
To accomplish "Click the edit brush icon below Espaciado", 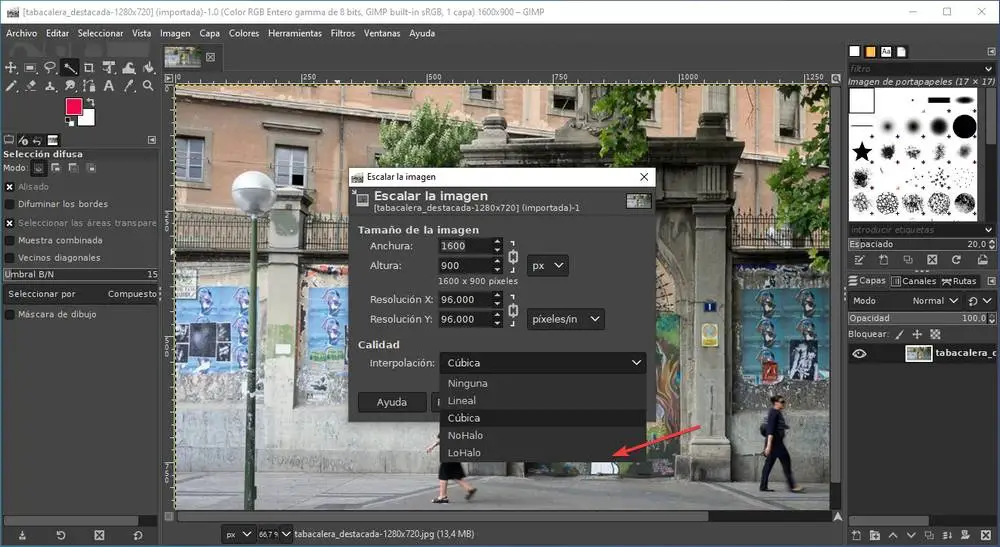I will pos(859,260).
